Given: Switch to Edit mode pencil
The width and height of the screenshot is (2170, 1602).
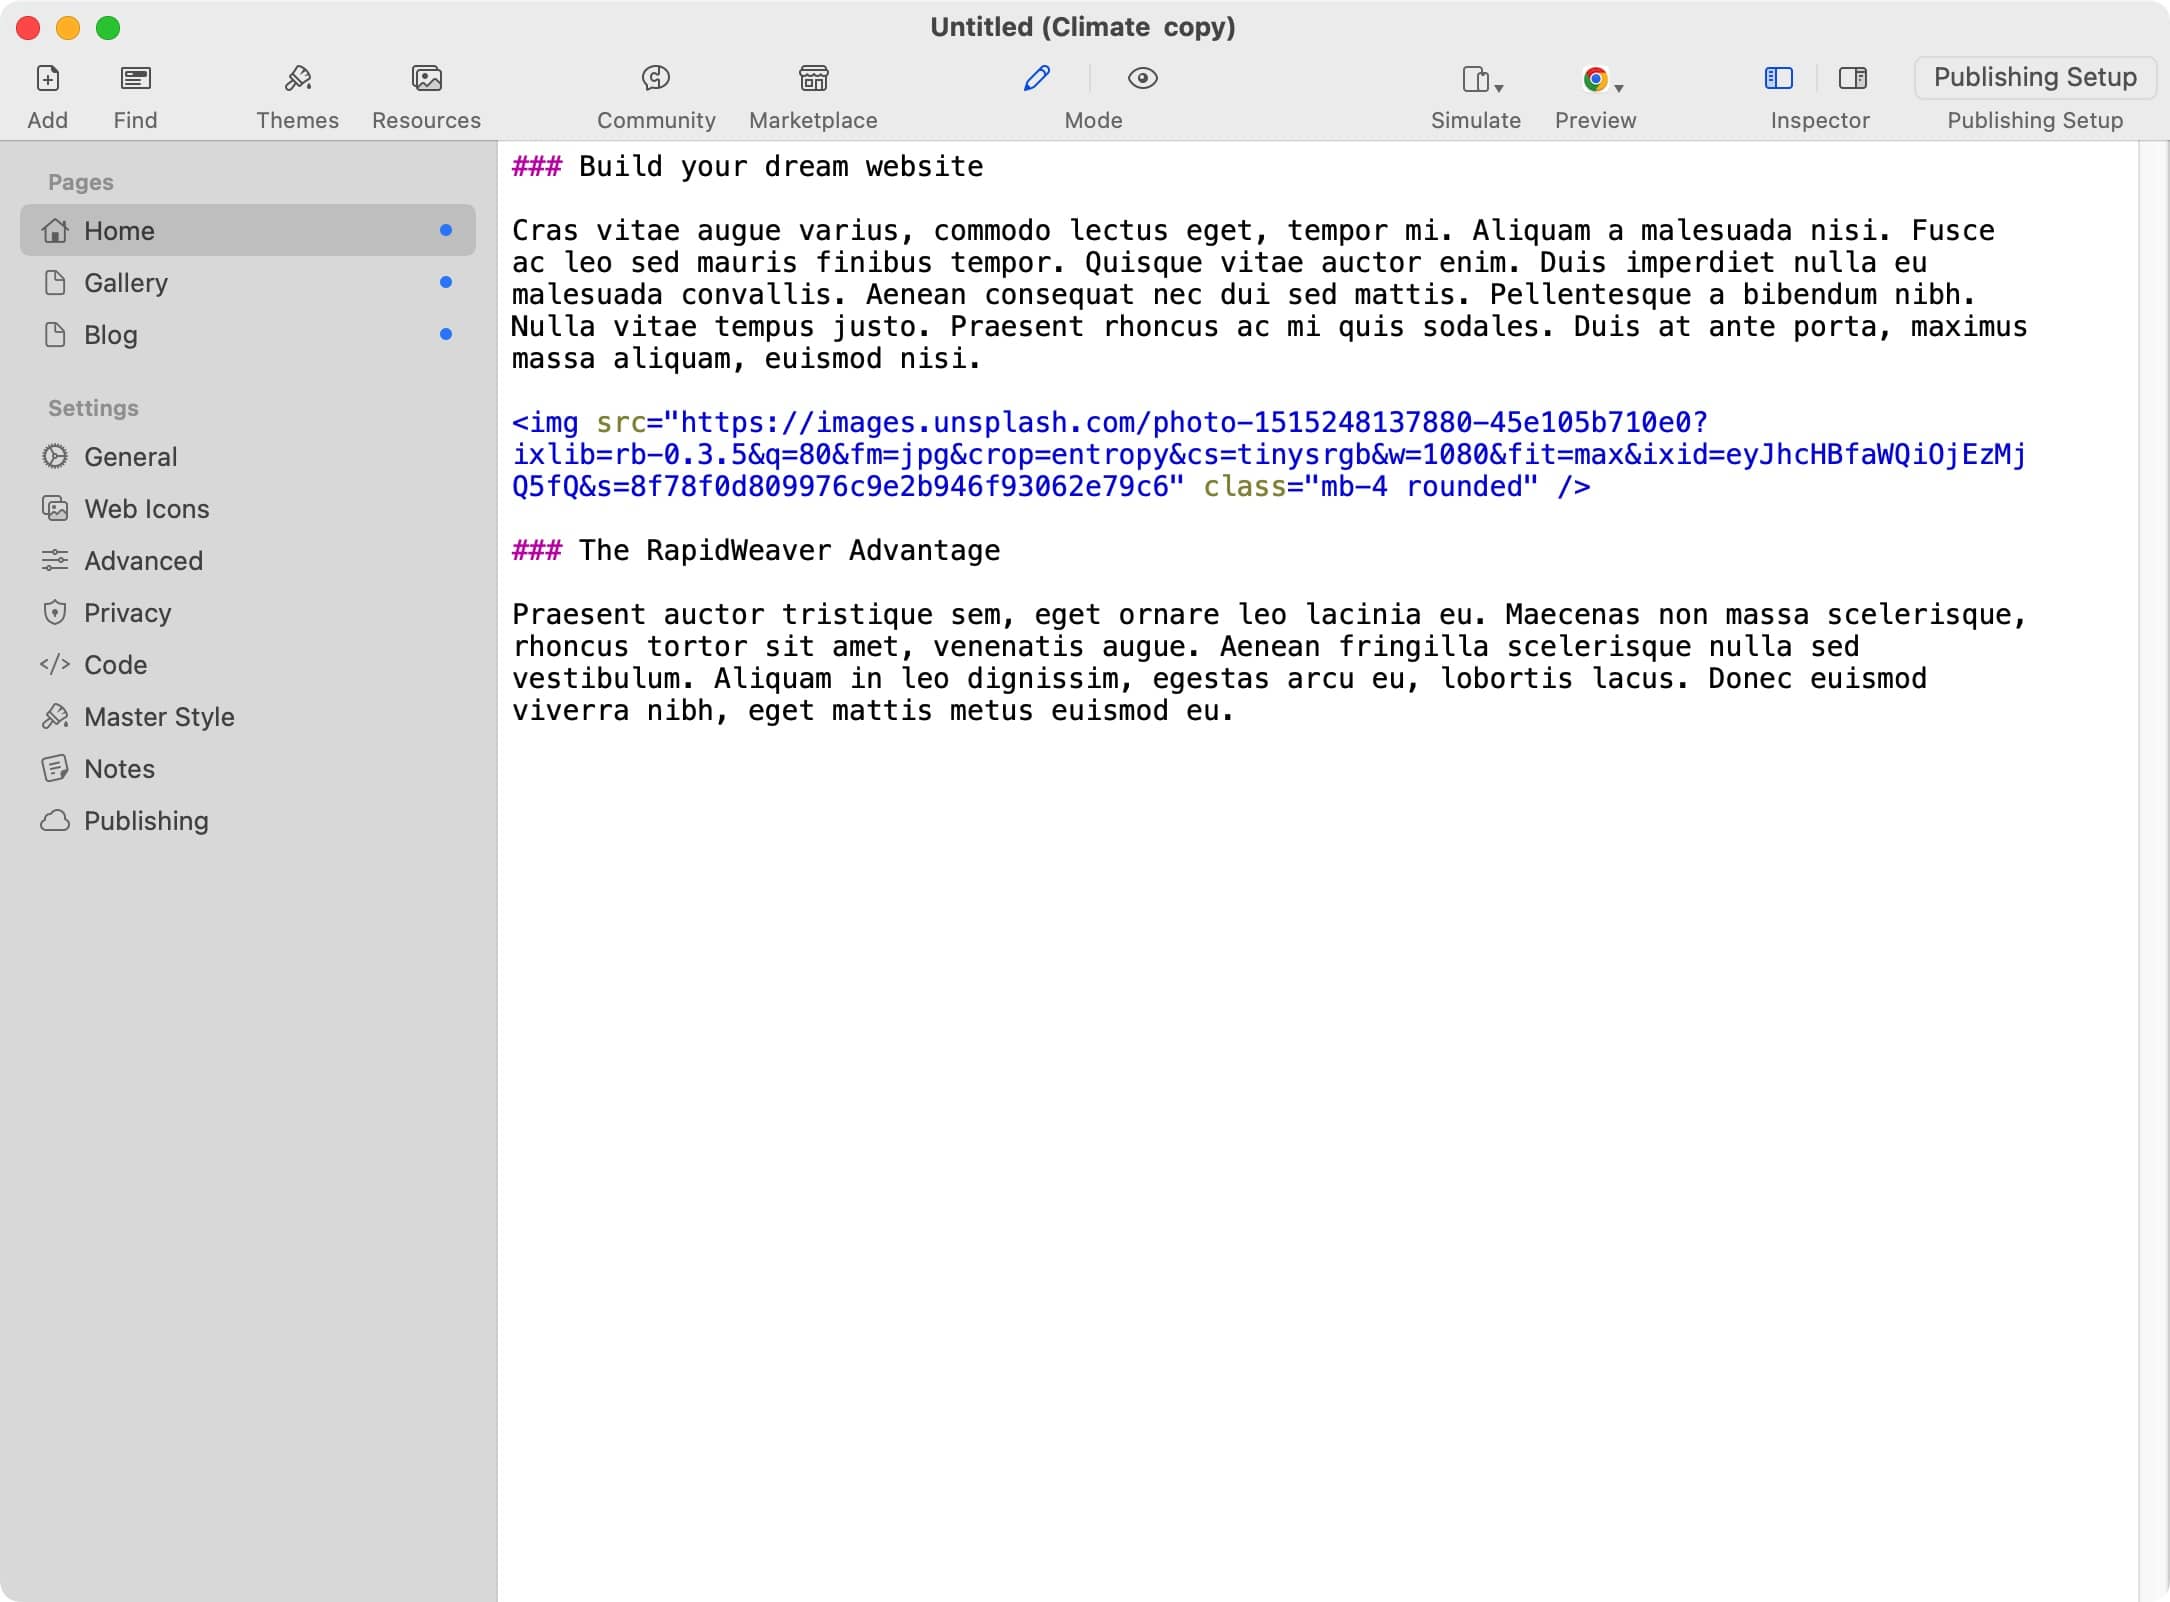Looking at the screenshot, I should click(1037, 78).
